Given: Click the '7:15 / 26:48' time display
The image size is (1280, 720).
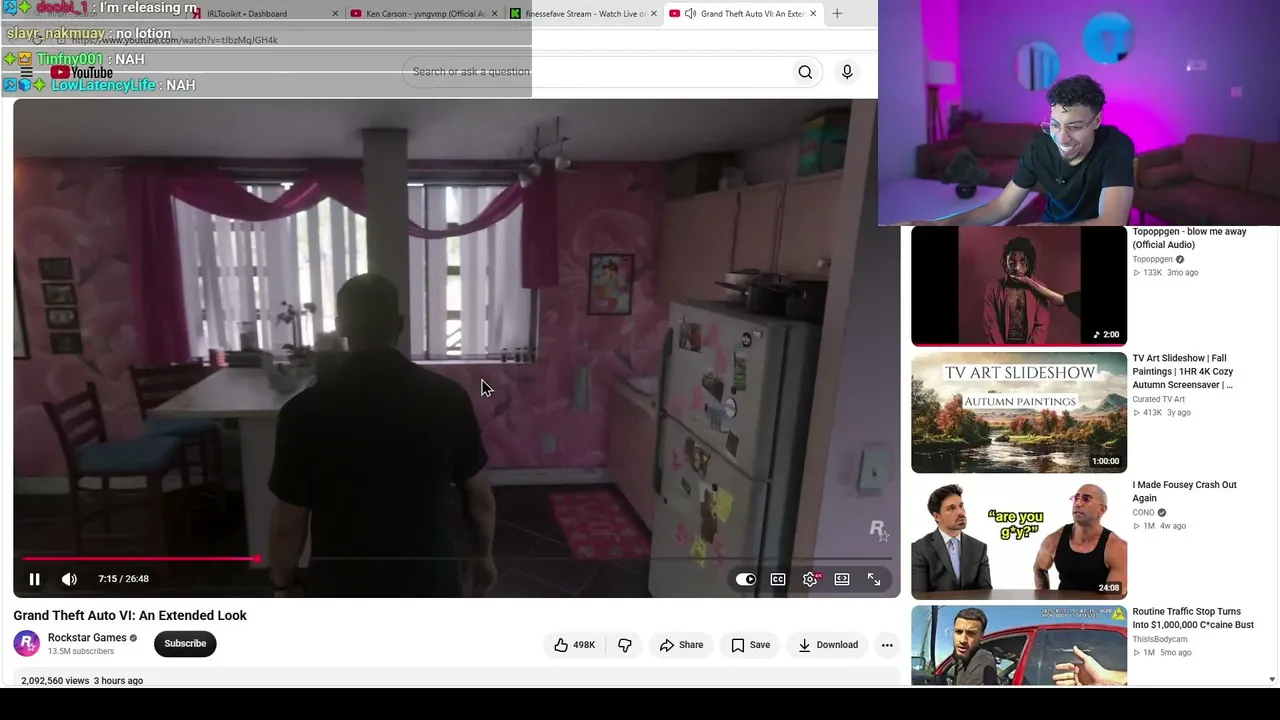Looking at the screenshot, I should (124, 579).
